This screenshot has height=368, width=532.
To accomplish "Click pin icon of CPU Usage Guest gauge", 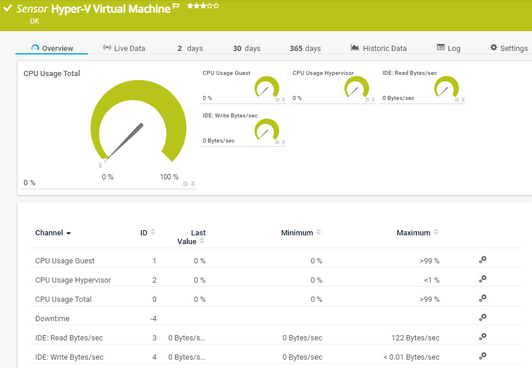I will pyautogui.click(x=283, y=100).
